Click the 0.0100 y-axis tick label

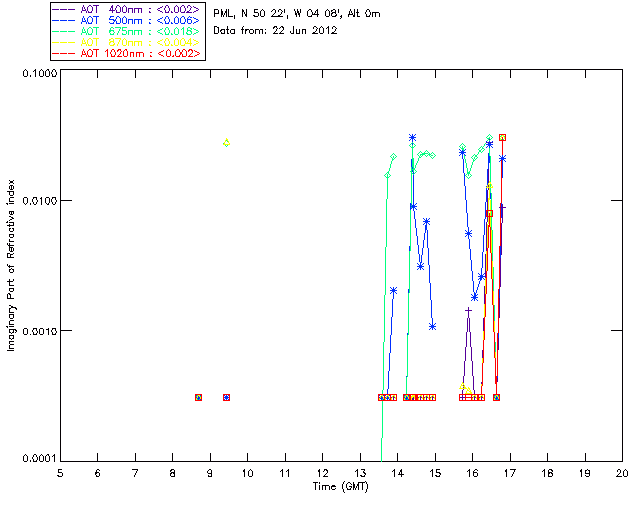click(x=39, y=201)
